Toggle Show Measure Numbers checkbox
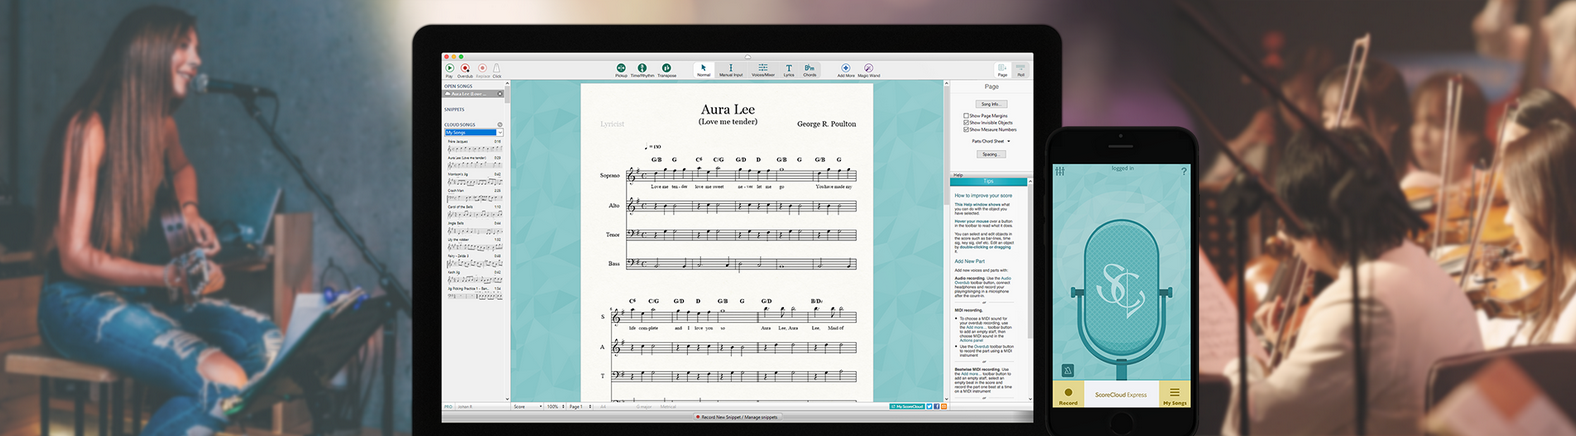 pos(966,130)
